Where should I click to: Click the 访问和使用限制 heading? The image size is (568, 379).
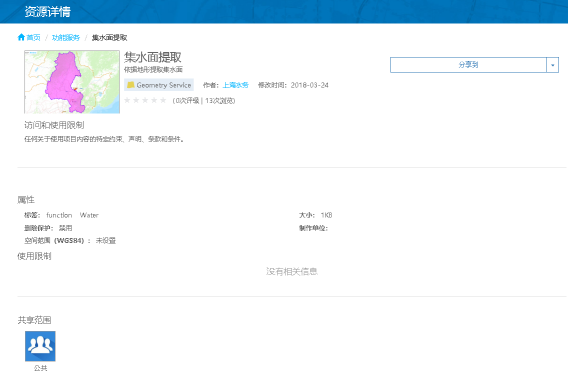point(54,125)
